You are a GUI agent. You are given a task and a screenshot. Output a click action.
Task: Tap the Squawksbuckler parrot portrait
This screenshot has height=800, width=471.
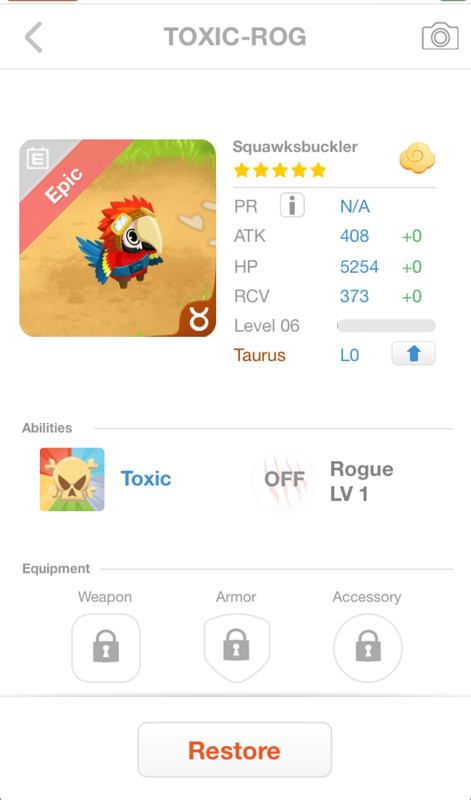117,238
